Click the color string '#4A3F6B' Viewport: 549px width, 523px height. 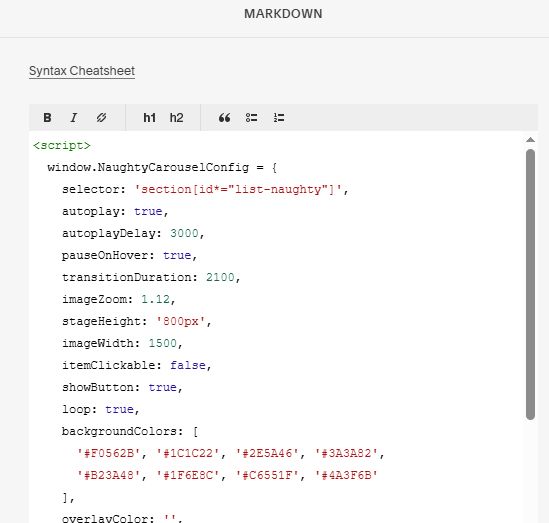tap(346, 475)
